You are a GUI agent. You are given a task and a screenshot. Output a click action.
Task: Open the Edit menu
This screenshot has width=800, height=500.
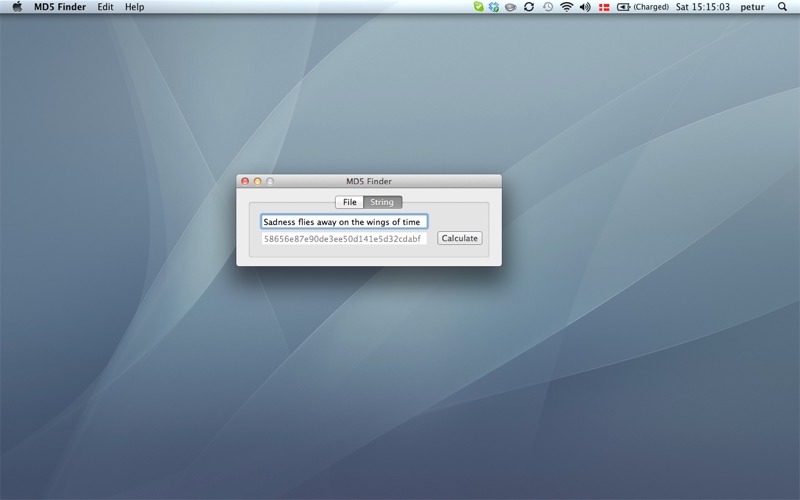click(105, 7)
